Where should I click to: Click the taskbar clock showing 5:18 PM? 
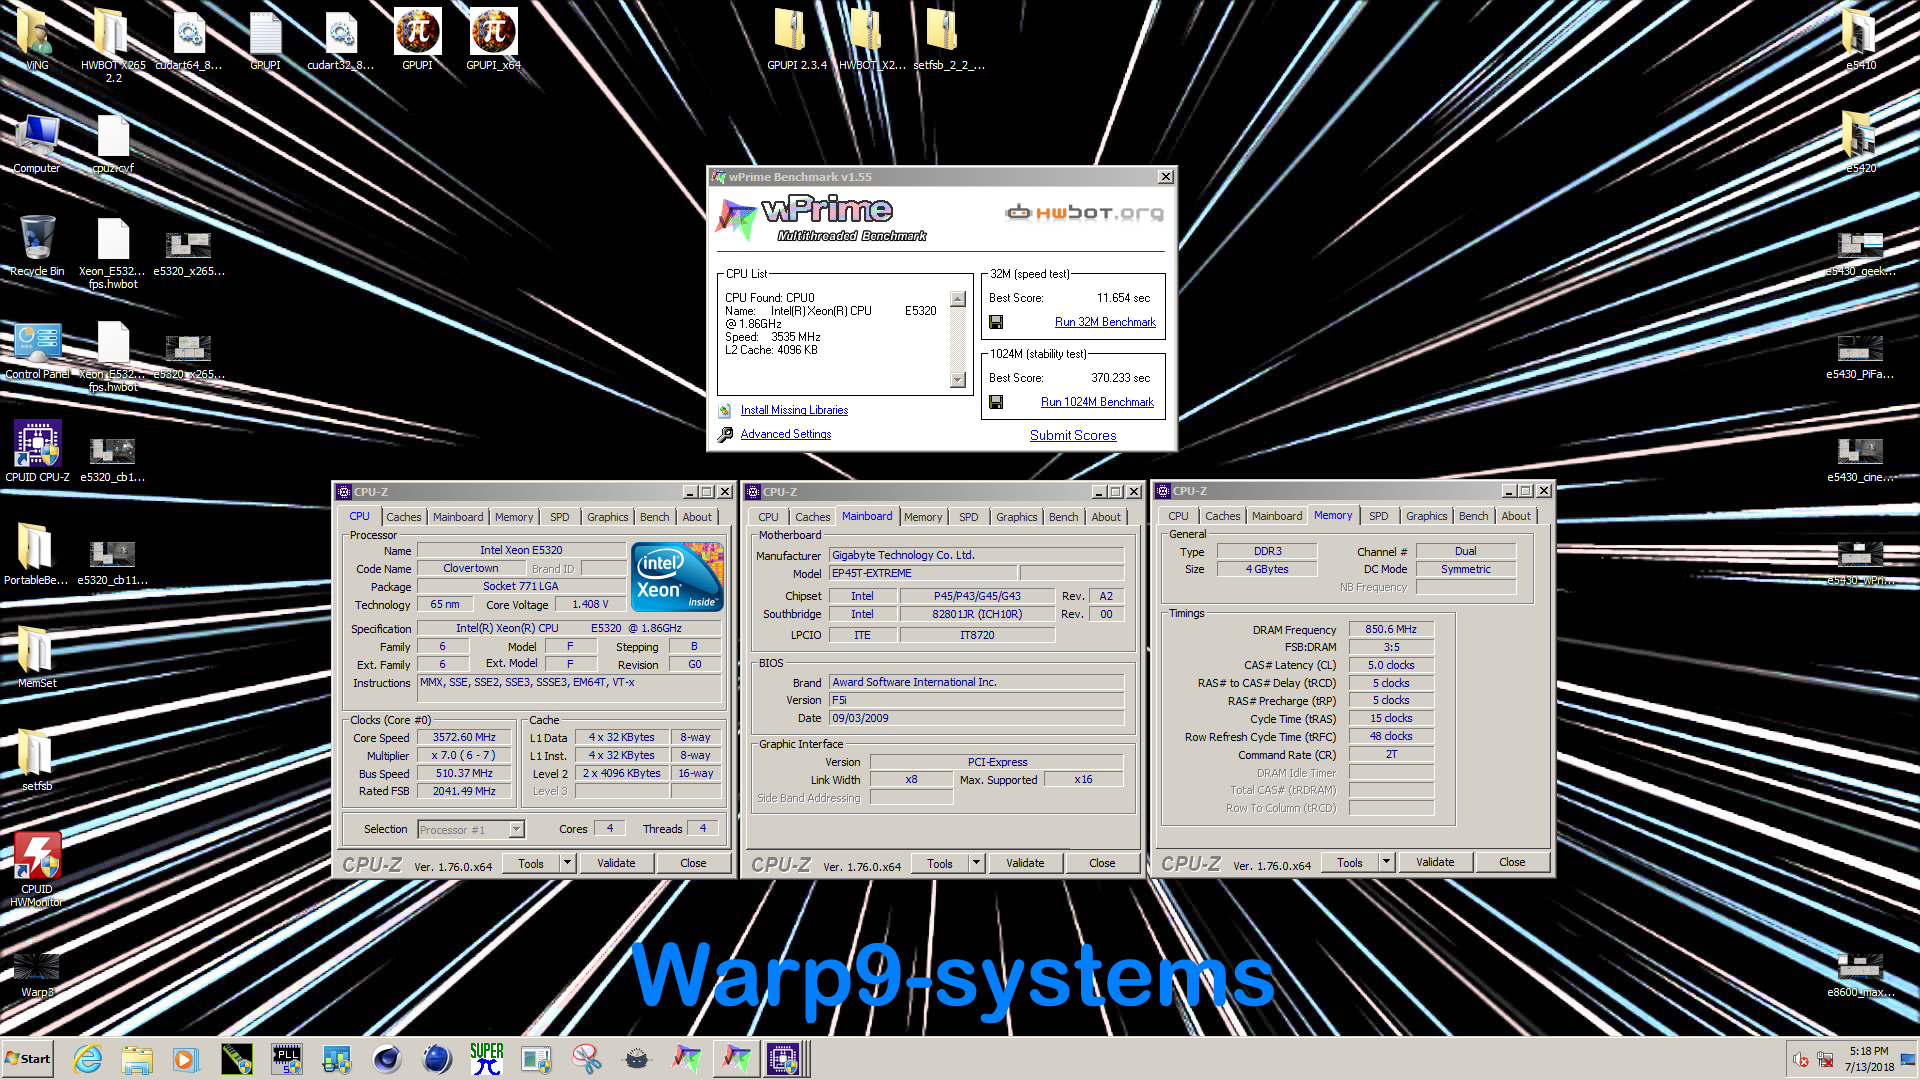click(1868, 1059)
